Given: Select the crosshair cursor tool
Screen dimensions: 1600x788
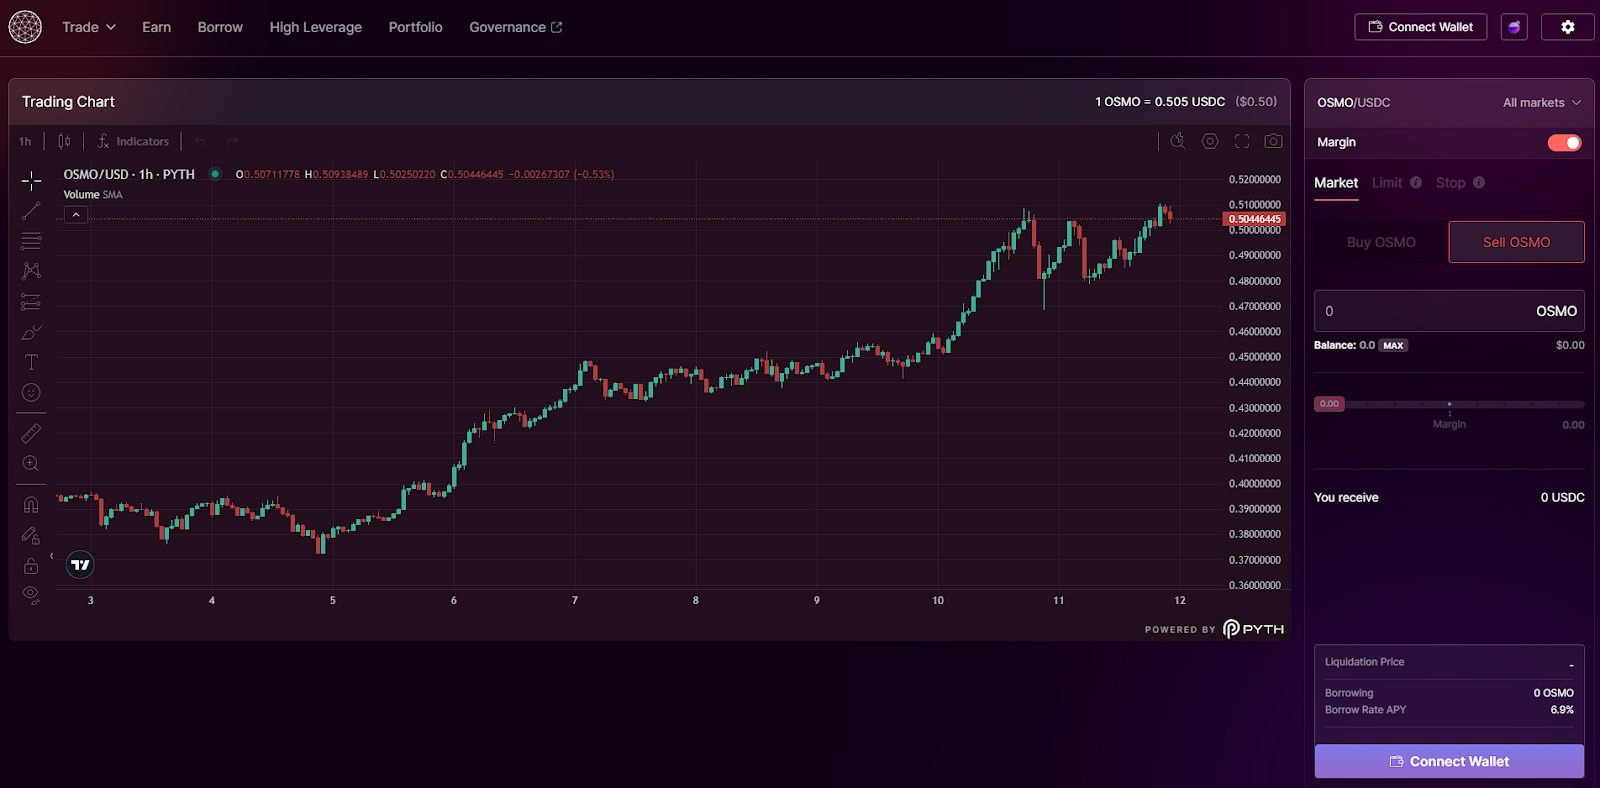Looking at the screenshot, I should click(x=31, y=181).
